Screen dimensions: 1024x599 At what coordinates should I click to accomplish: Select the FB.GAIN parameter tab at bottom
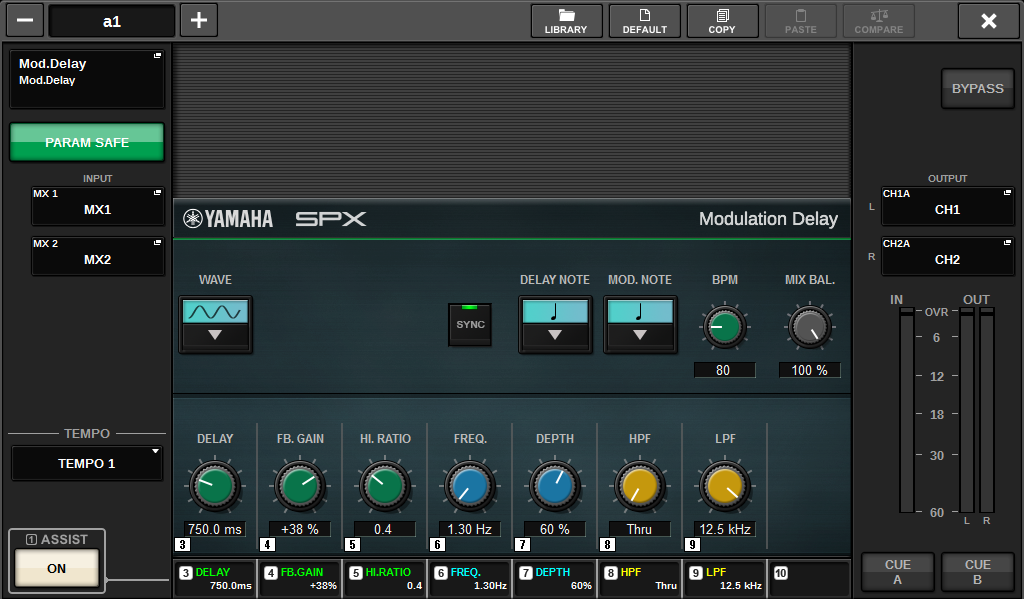tap(299, 579)
